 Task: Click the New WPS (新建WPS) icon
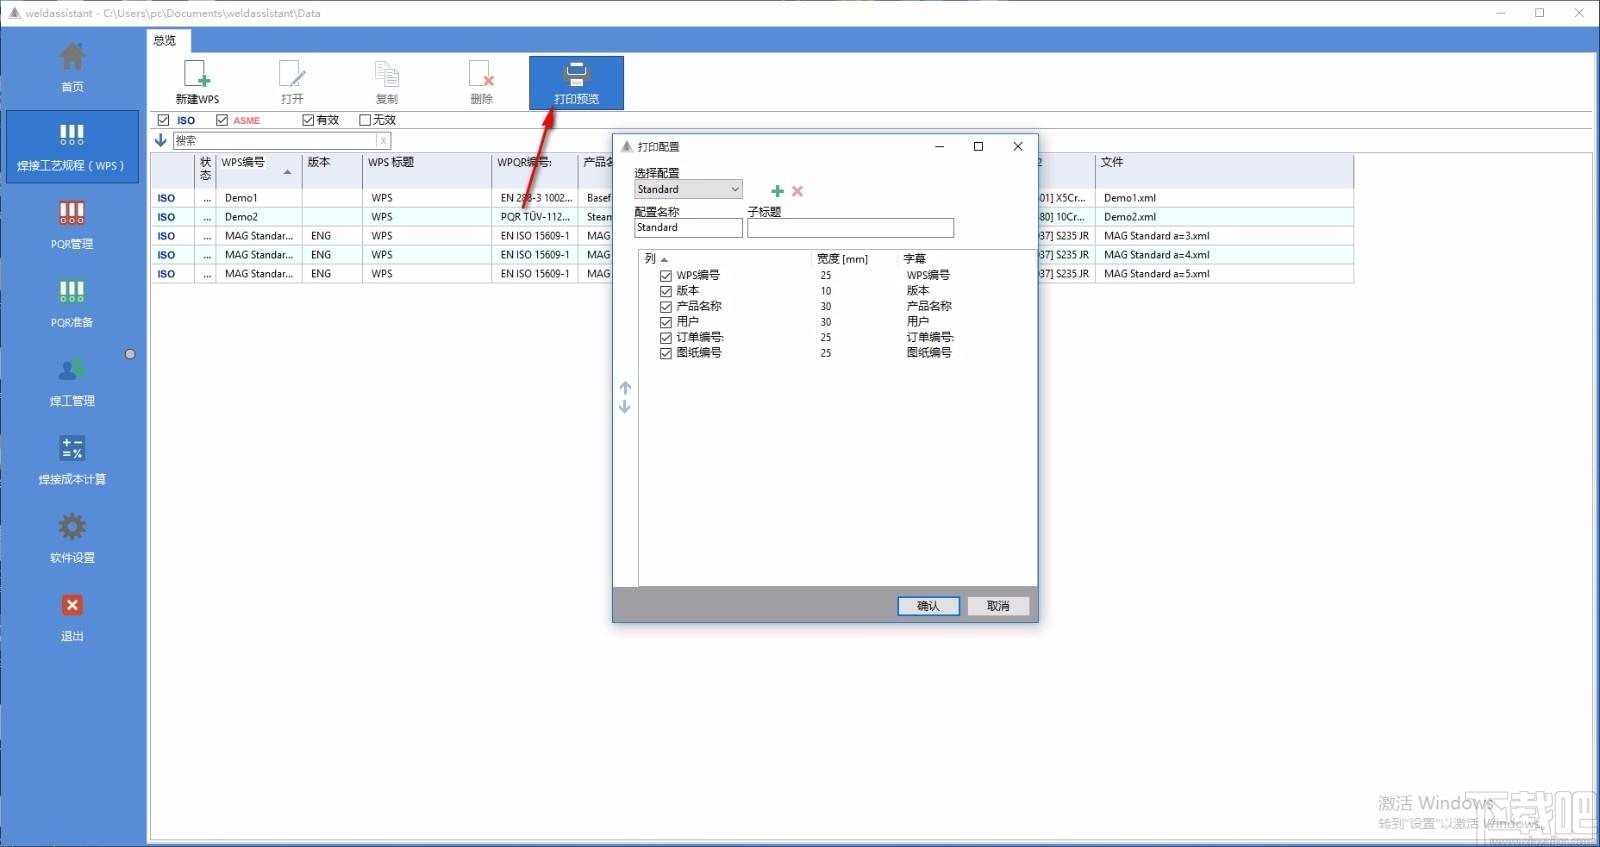point(197,75)
